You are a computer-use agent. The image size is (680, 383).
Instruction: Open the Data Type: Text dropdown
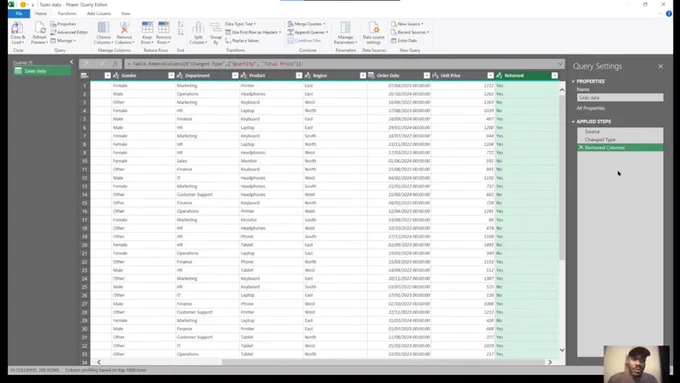(240, 24)
